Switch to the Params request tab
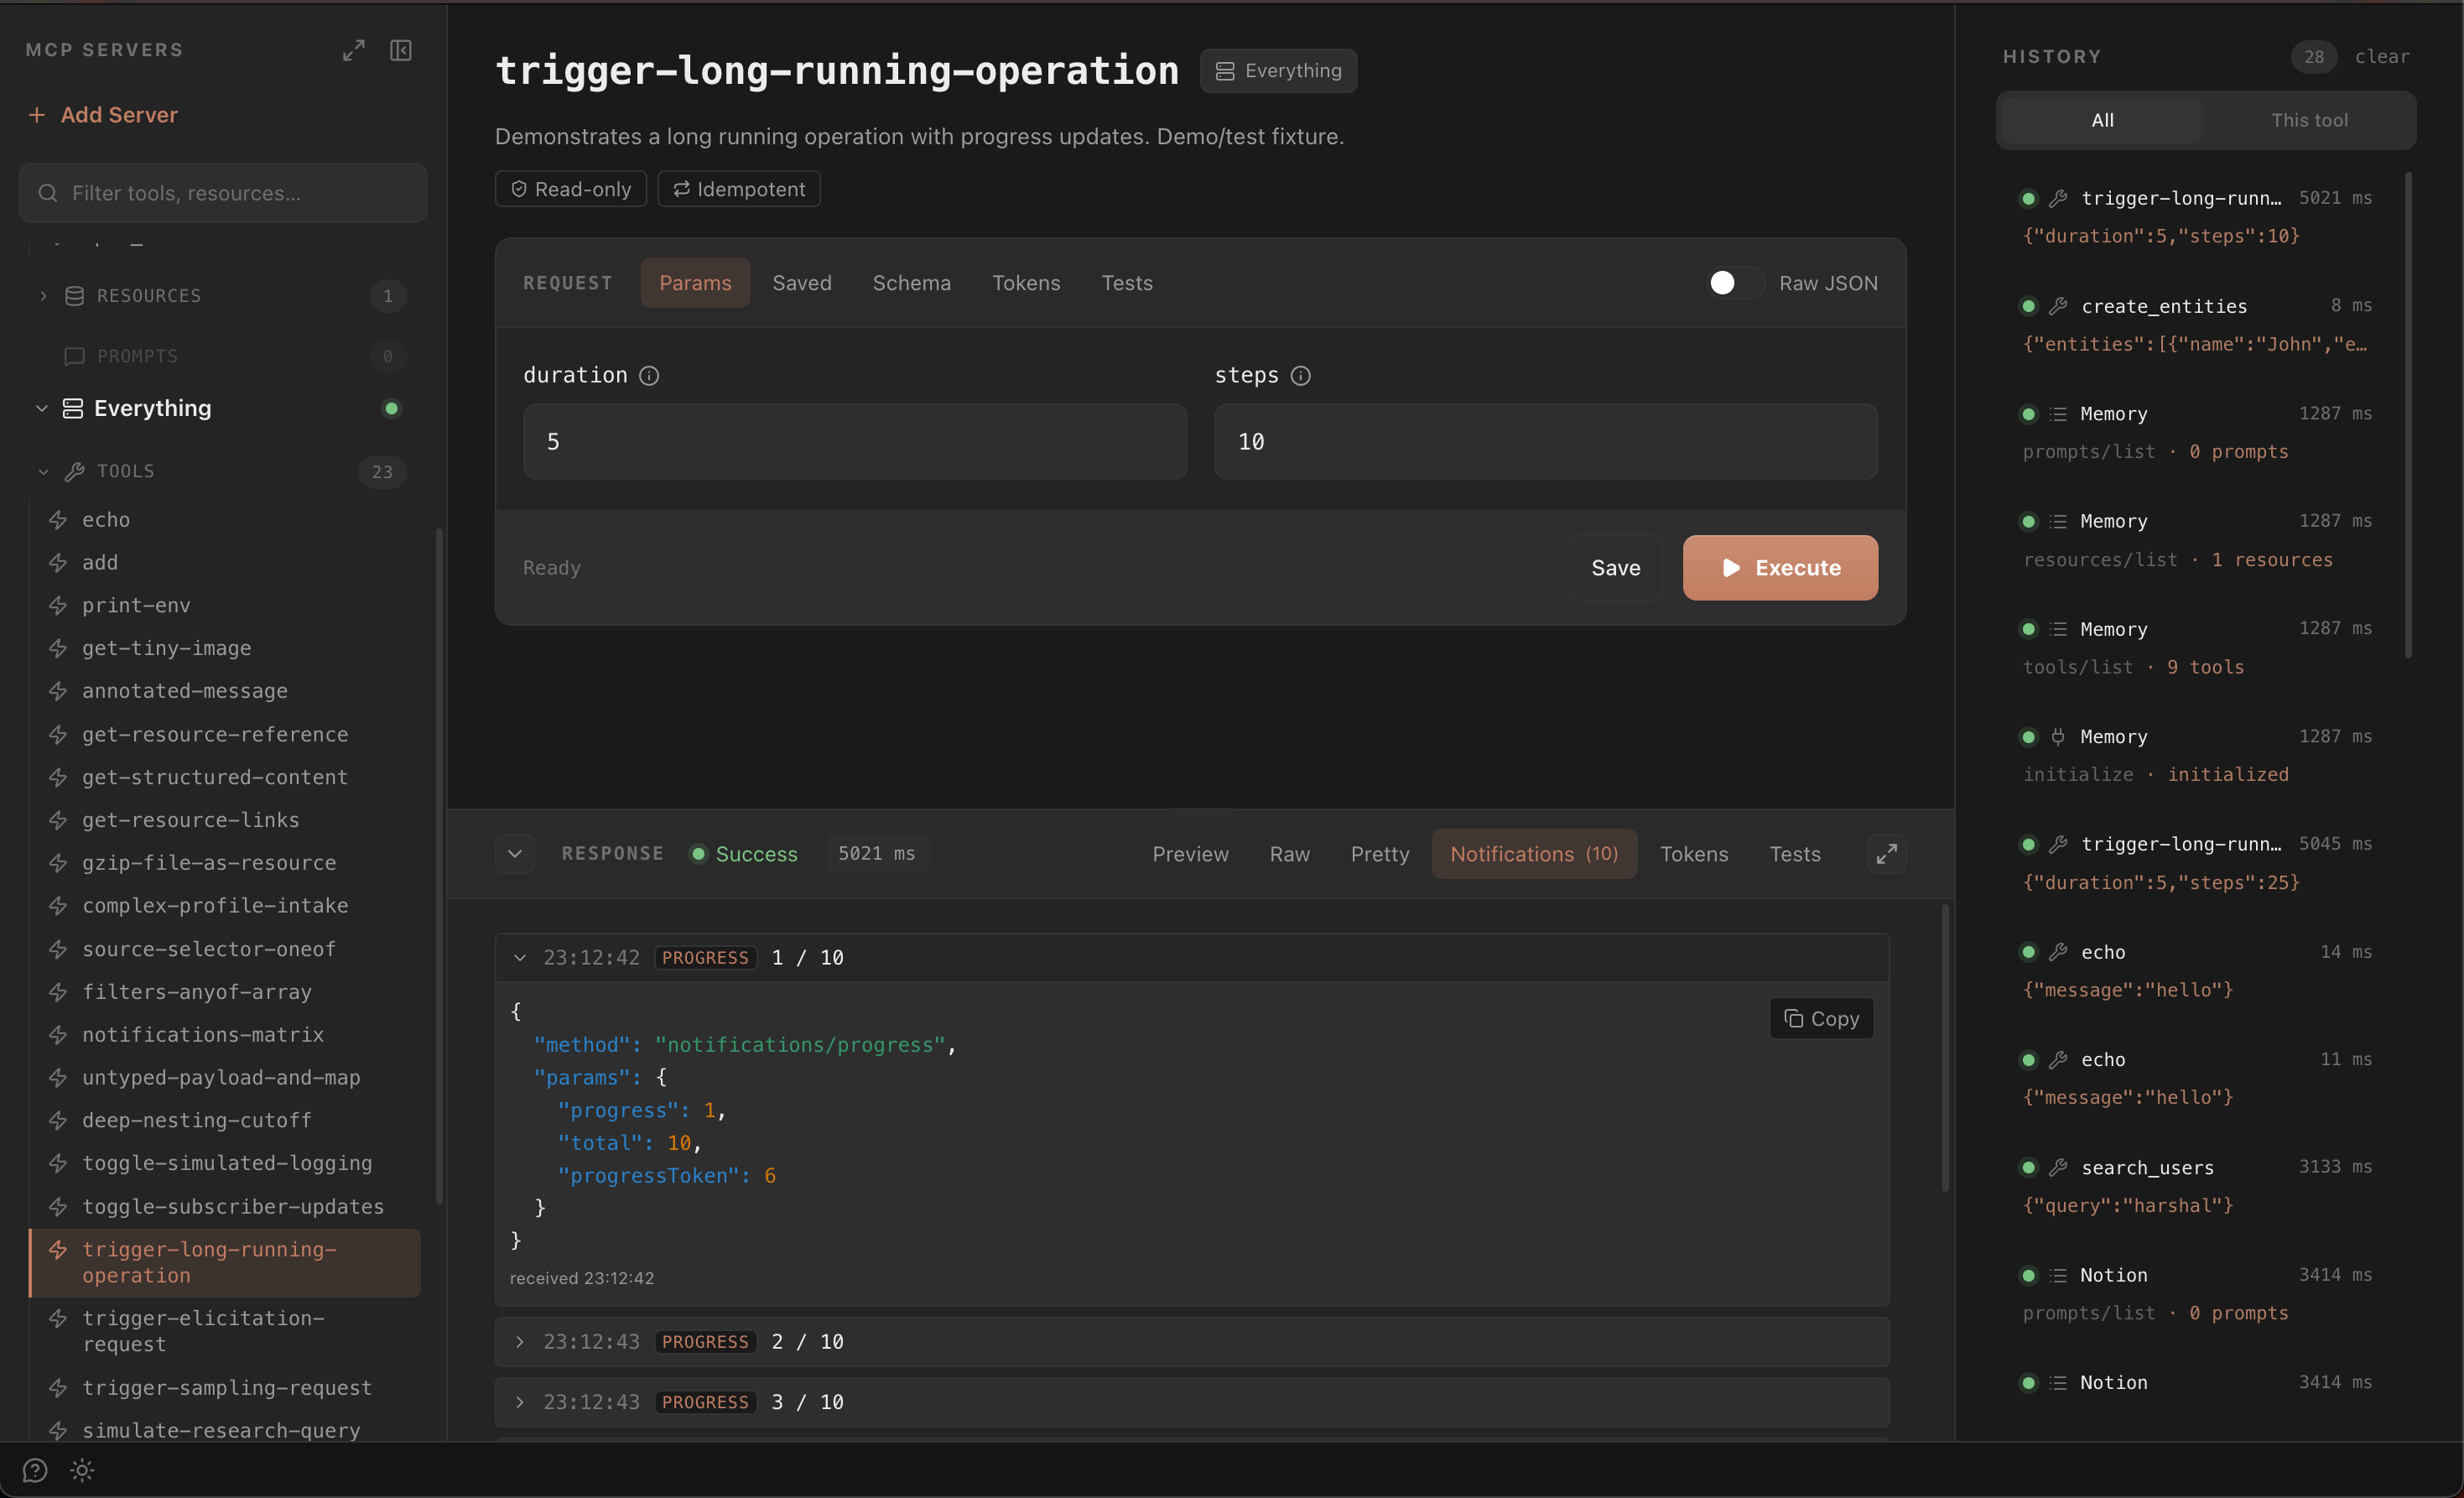The height and width of the screenshot is (1498, 2464). click(695, 283)
